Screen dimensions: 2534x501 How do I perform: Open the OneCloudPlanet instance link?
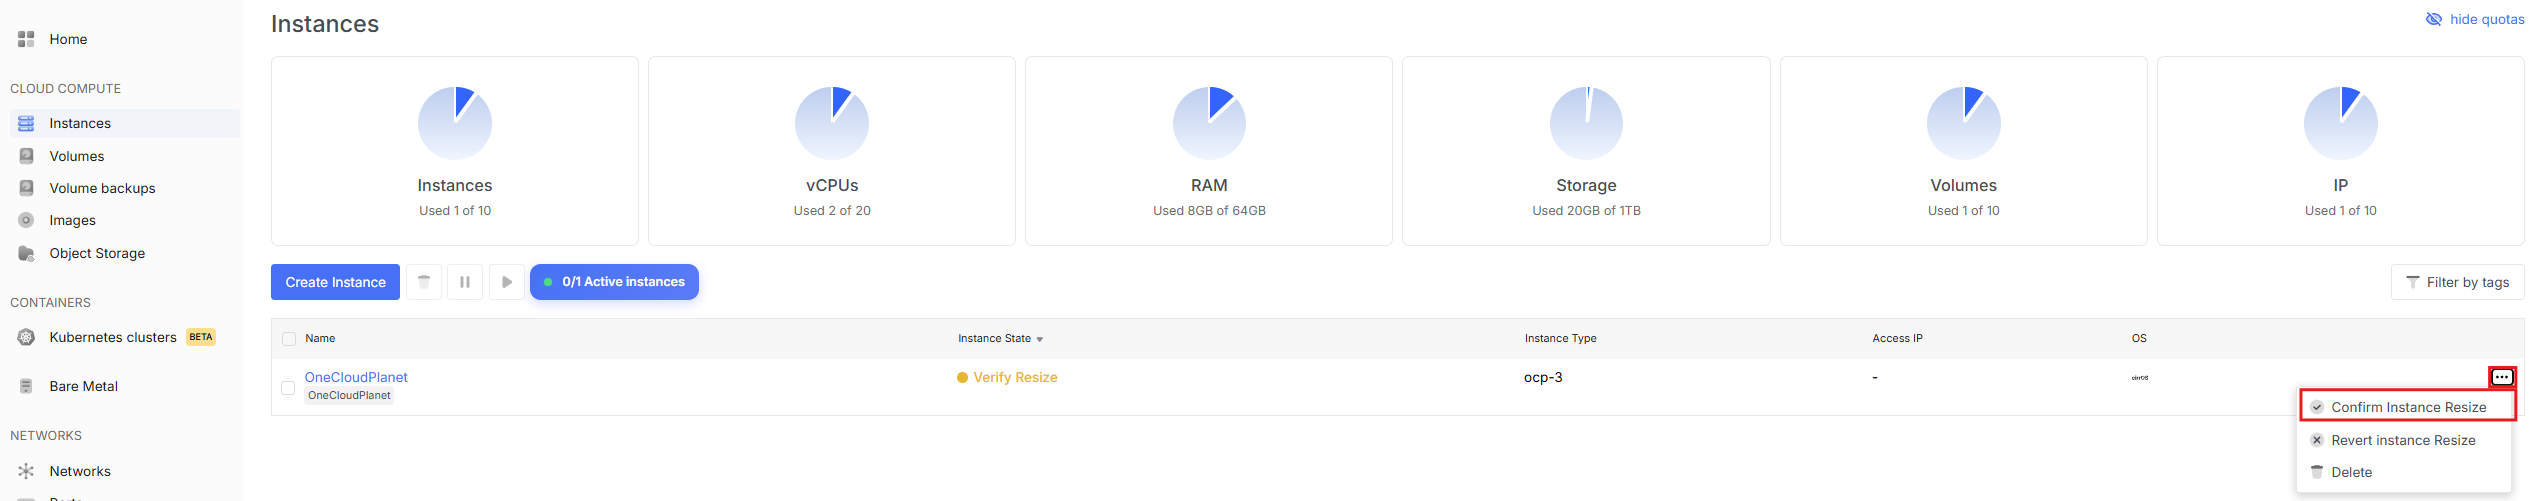pos(356,377)
